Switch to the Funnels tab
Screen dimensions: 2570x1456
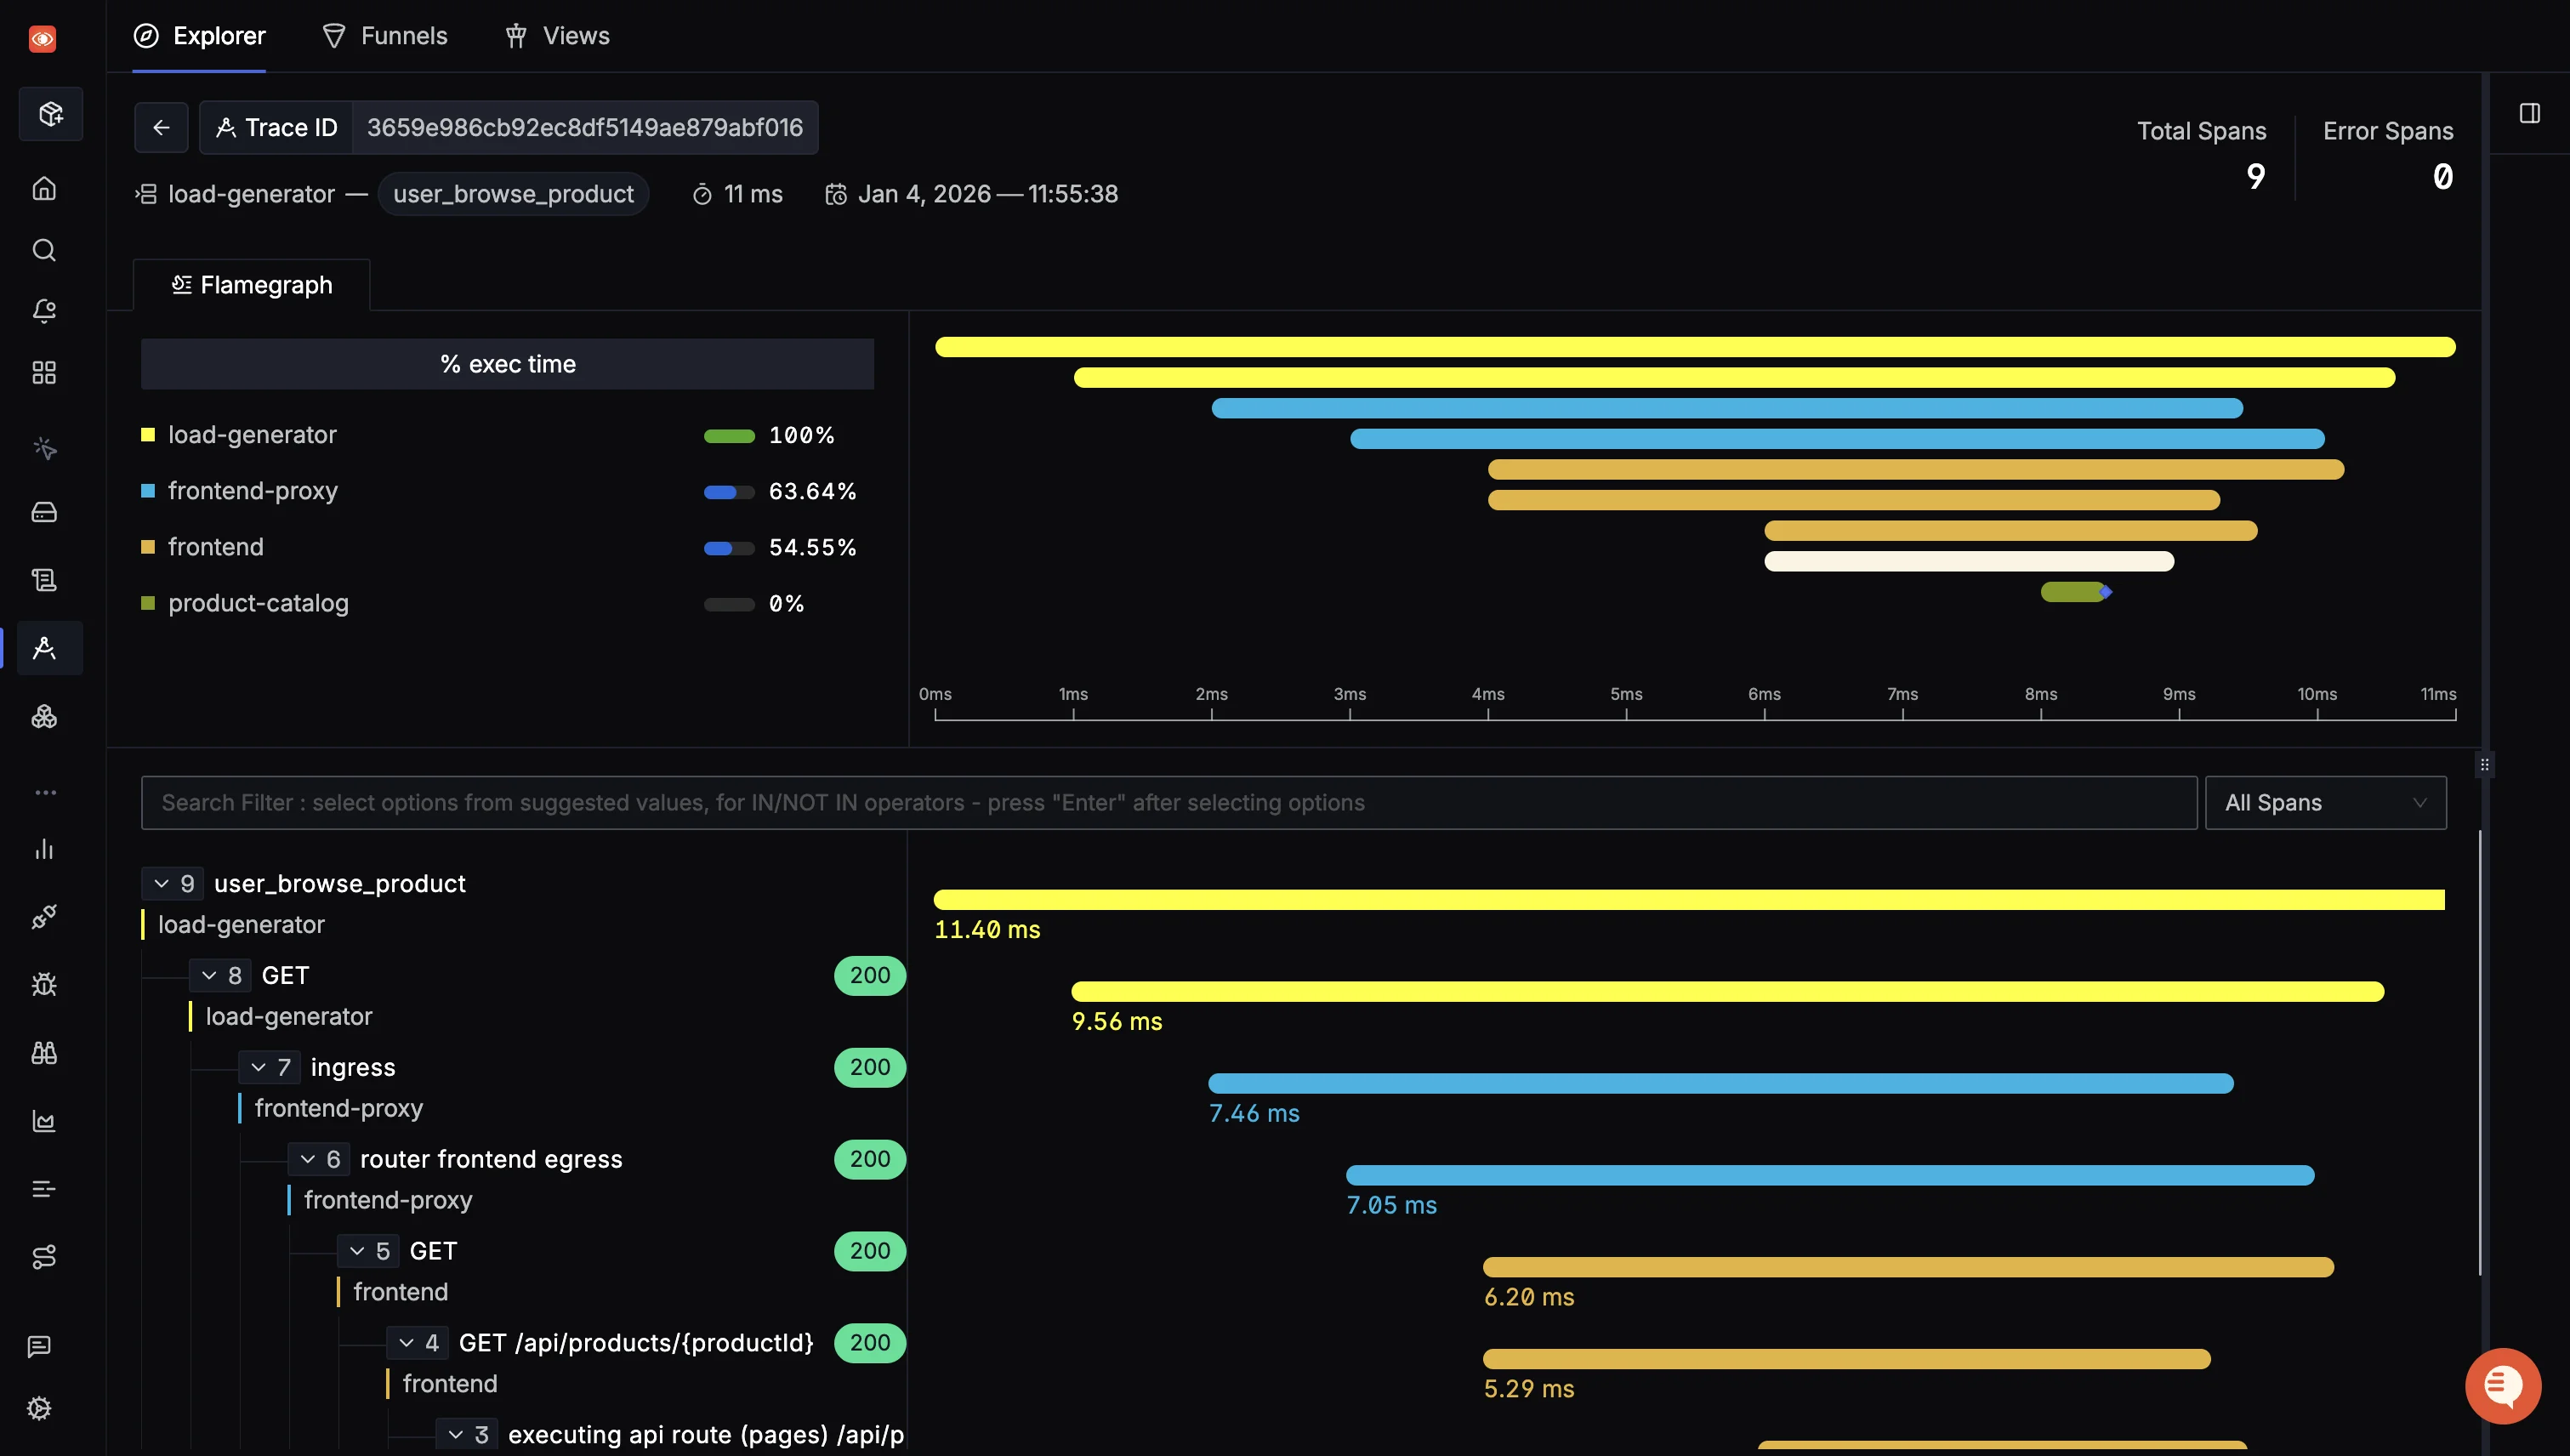[x=385, y=36]
